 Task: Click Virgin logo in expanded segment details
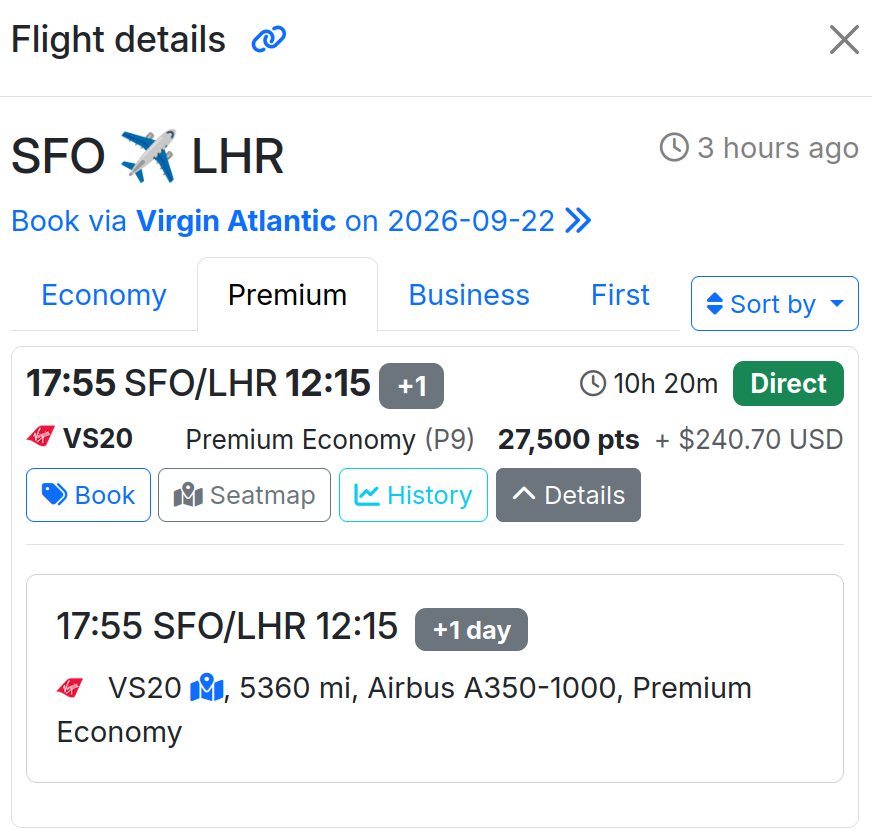pyautogui.click(x=70, y=688)
